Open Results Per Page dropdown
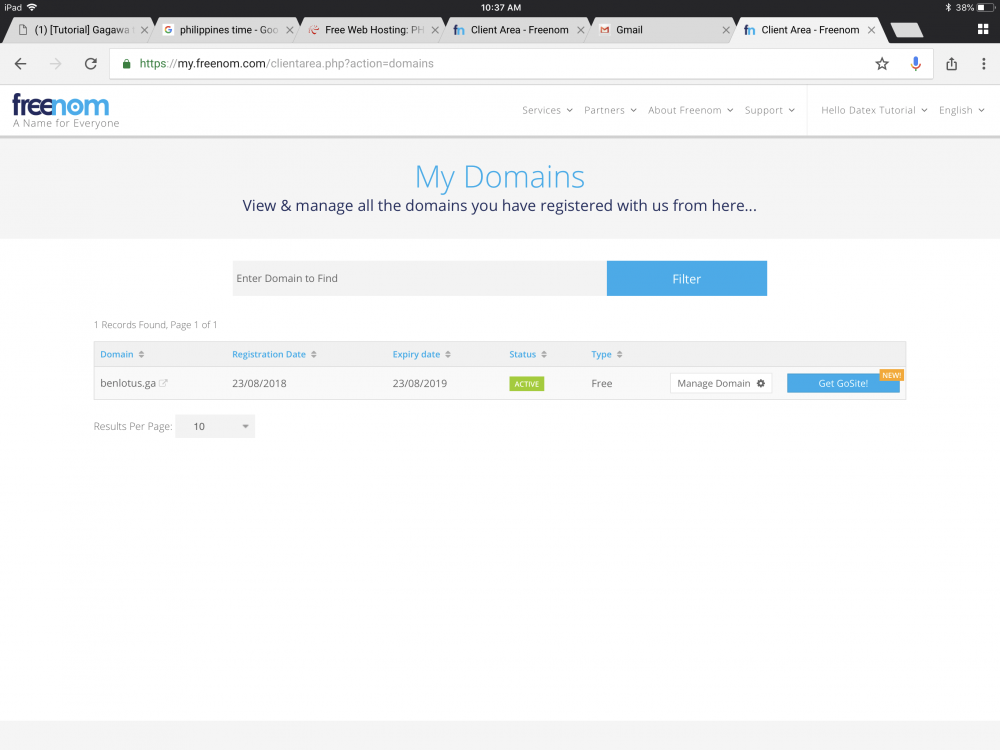Screen dimensions: 1000x750 tap(215, 426)
